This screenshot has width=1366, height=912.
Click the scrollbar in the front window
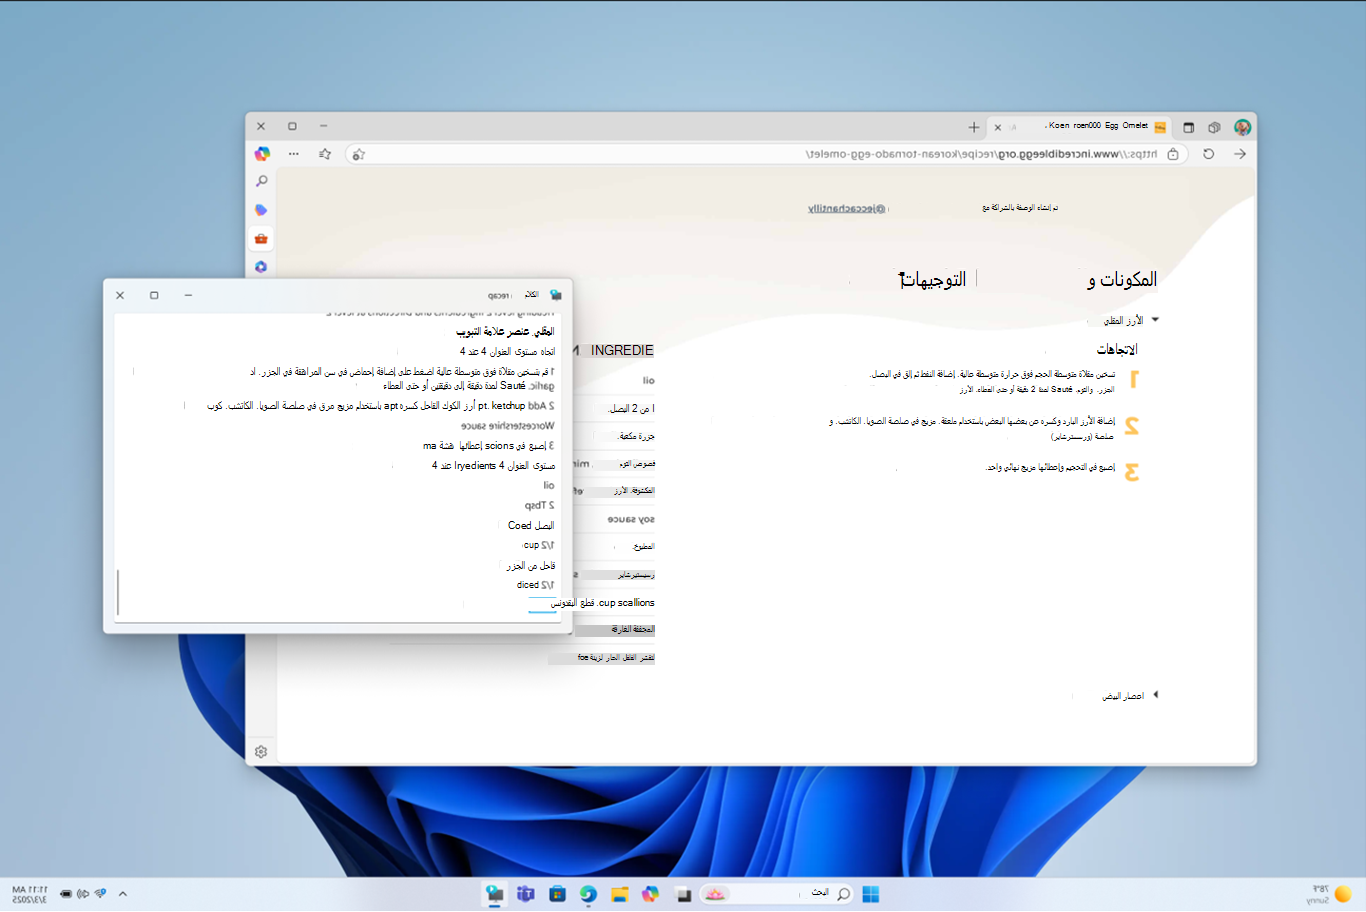[x=118, y=592]
